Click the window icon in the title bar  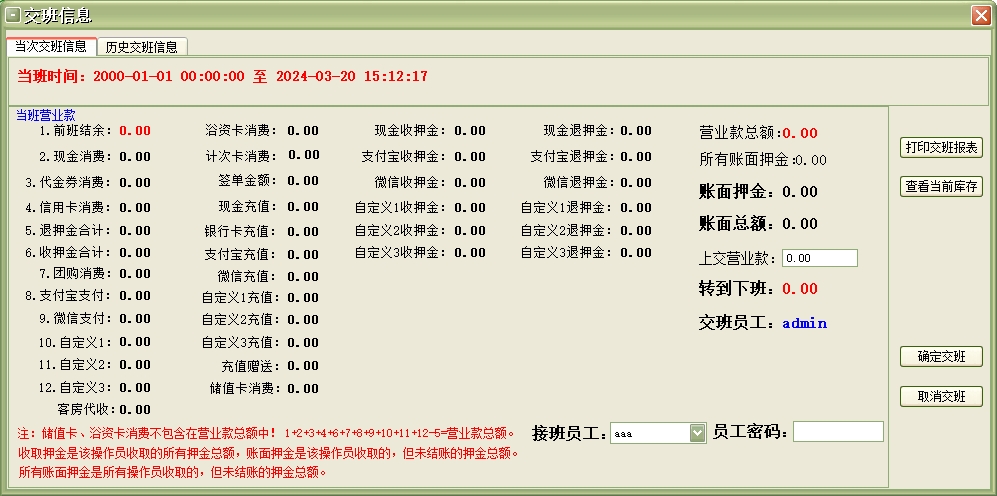pyautogui.click(x=13, y=15)
